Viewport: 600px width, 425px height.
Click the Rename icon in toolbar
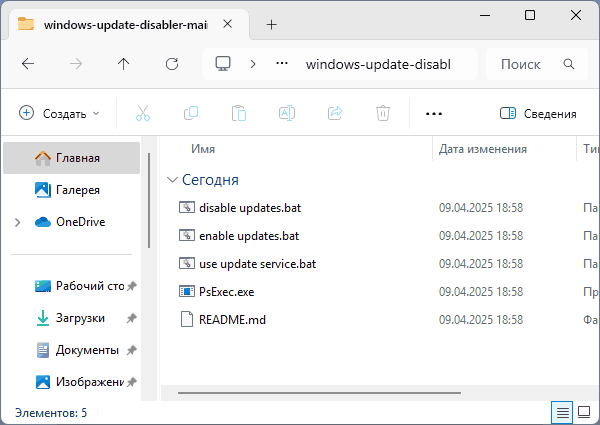click(287, 113)
